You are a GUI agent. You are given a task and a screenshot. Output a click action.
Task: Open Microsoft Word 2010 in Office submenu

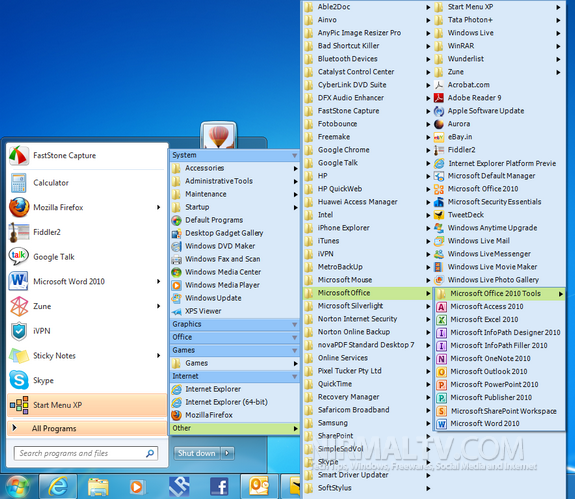(x=499, y=423)
